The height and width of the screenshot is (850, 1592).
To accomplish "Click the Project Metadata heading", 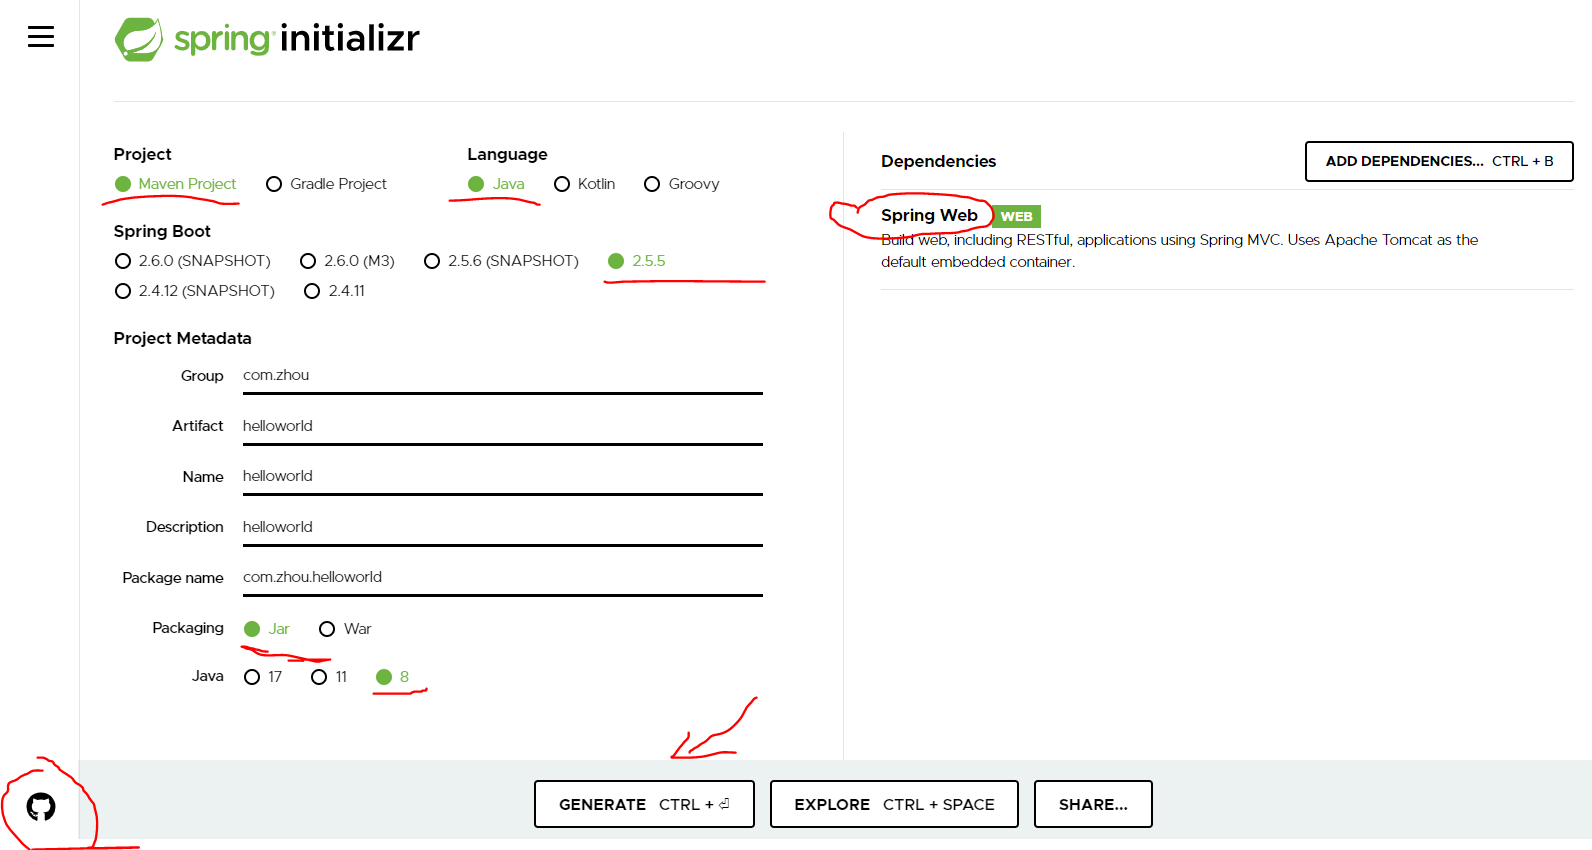I will pos(182,338).
